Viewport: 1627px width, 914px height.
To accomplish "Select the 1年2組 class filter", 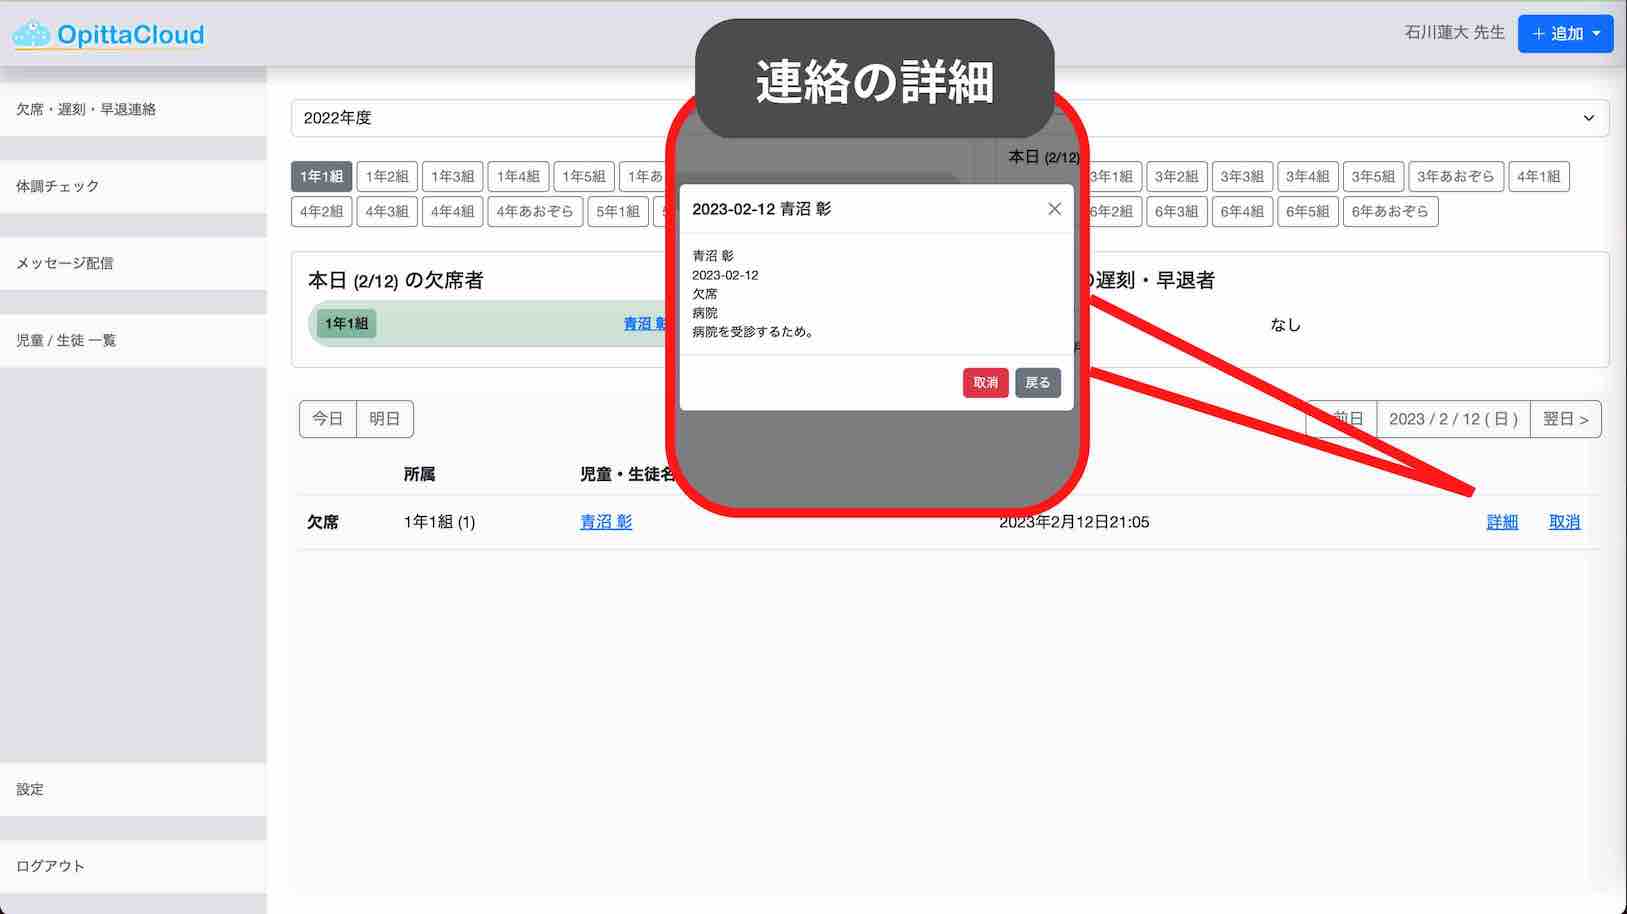I will click(387, 176).
